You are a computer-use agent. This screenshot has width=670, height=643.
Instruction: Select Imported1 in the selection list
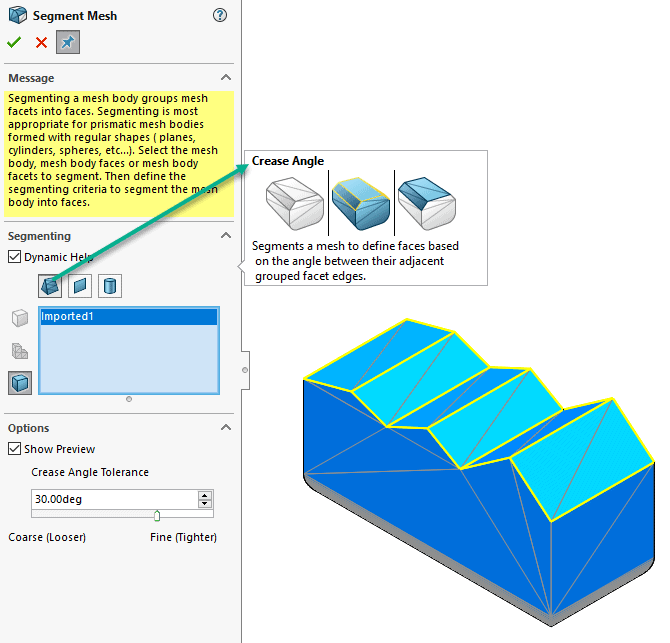[129, 317]
